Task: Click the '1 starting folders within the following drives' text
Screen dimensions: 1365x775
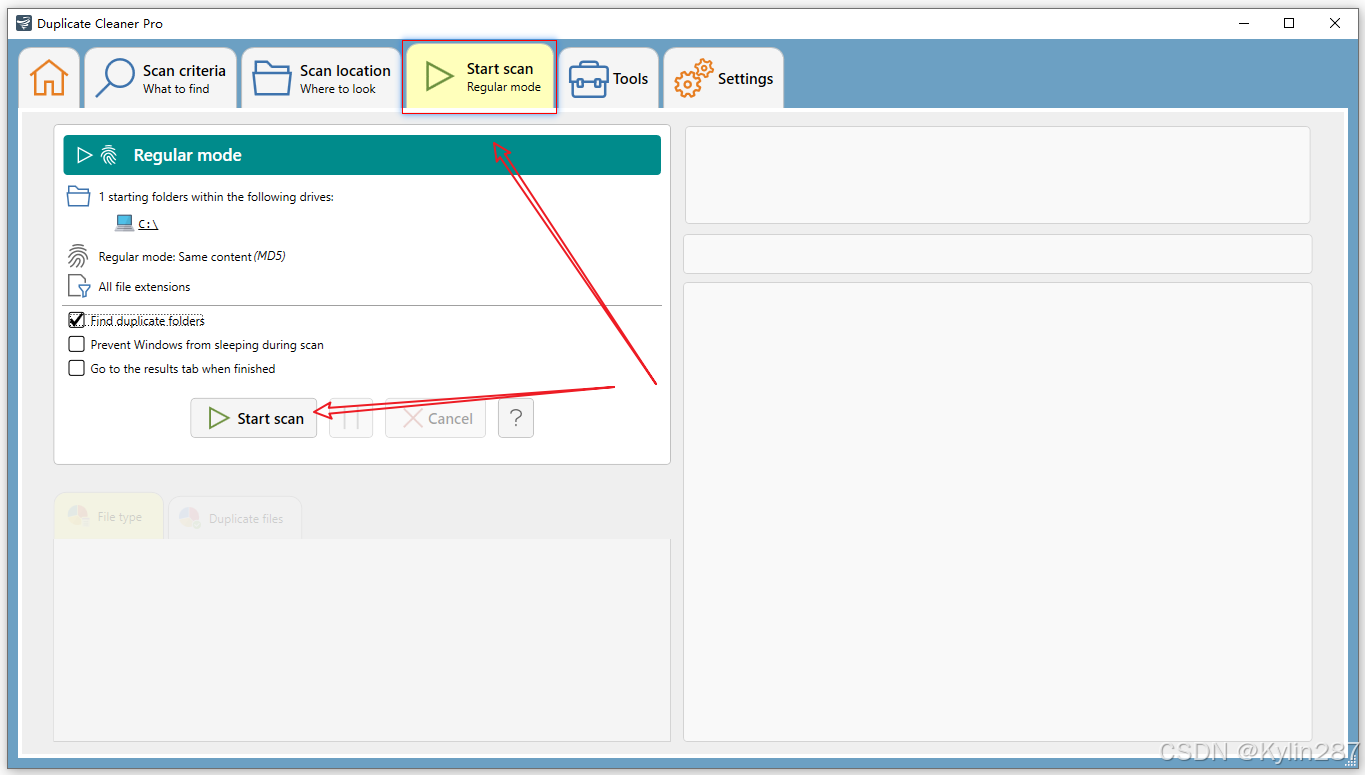Action: click(x=216, y=197)
